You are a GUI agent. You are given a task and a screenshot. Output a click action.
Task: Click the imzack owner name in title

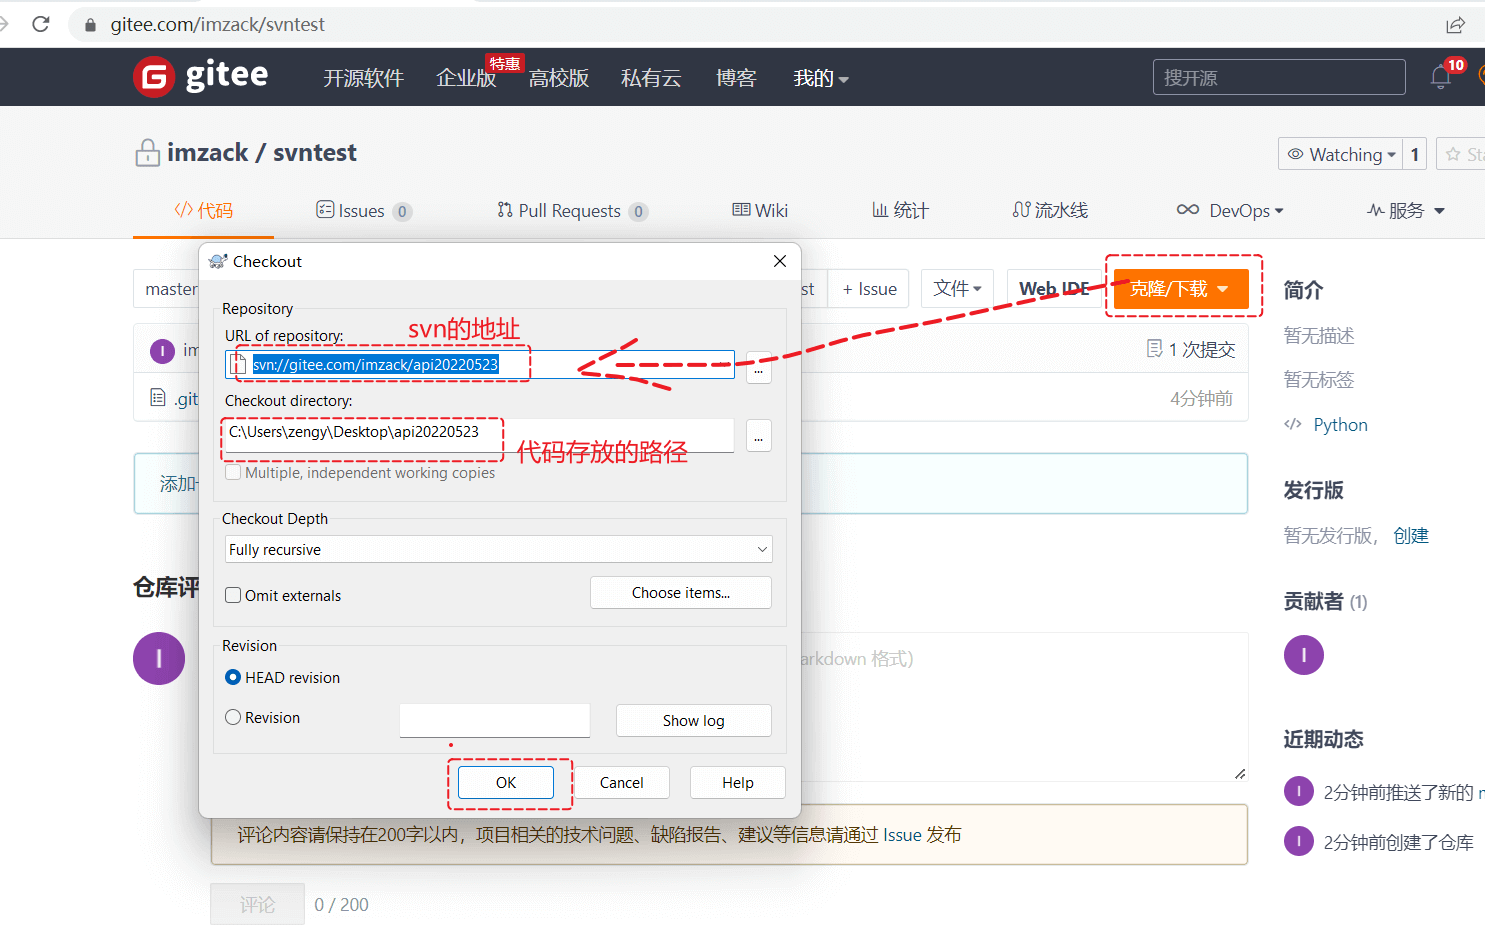coord(207,152)
